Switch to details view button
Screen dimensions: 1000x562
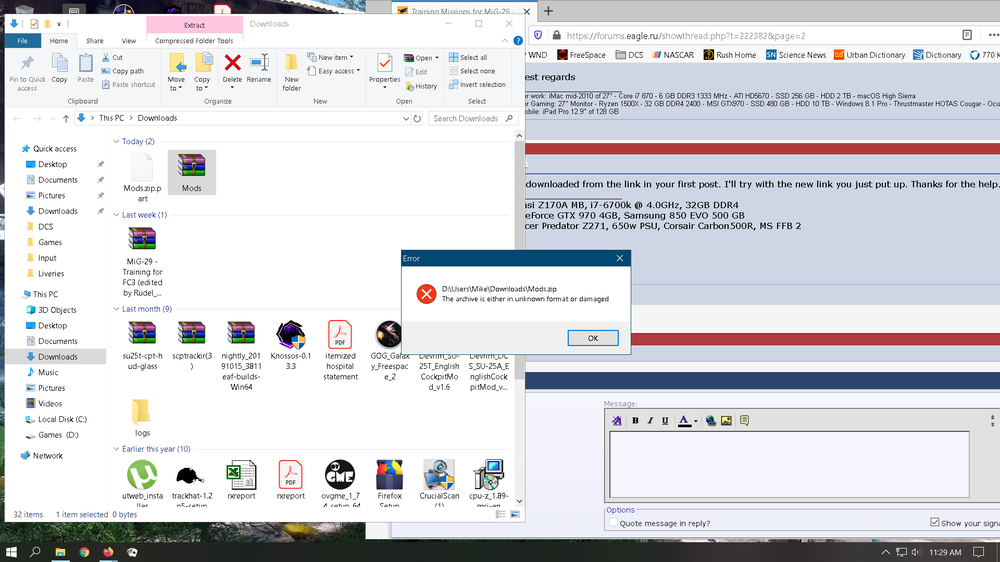point(501,514)
